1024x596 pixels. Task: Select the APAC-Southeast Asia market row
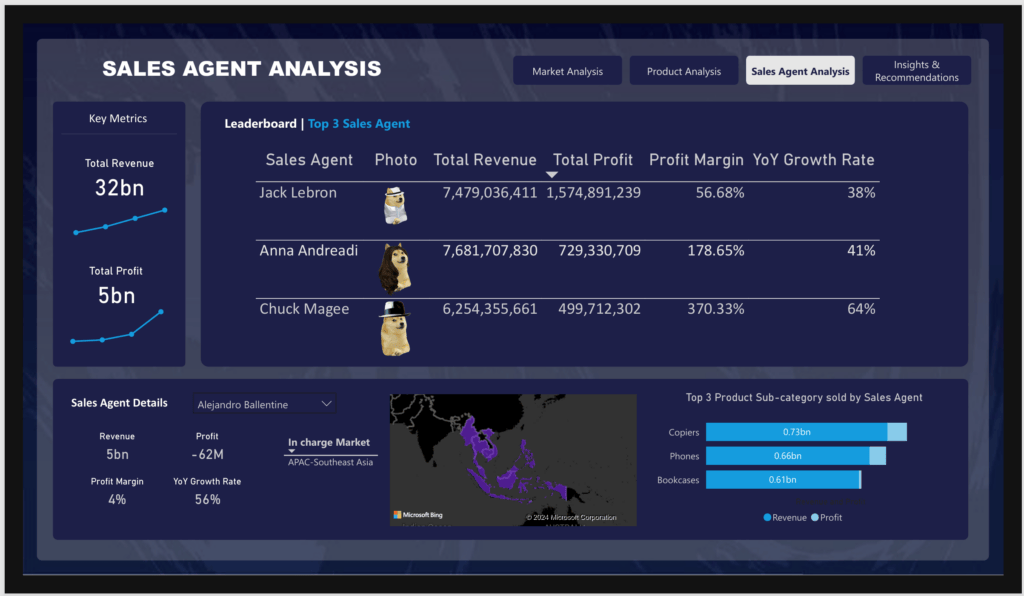[x=330, y=462]
